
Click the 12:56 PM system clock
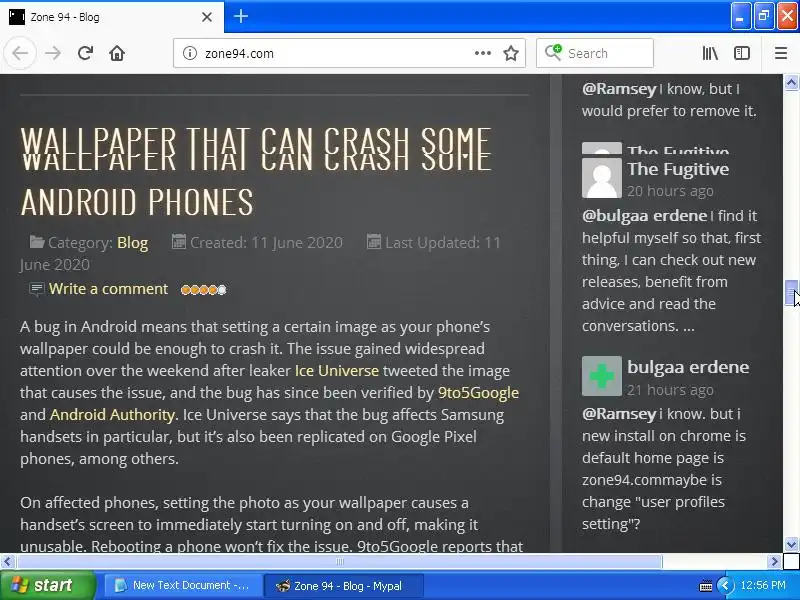tap(763, 585)
